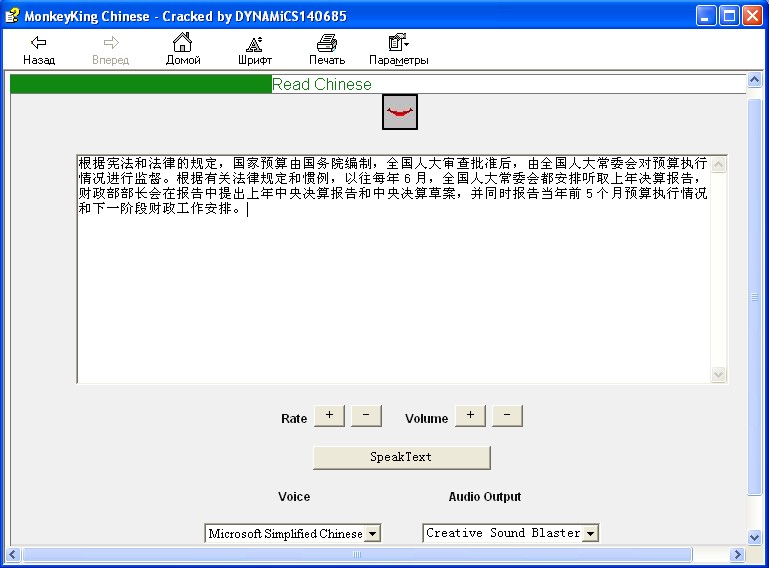
Task: Print using the Печать printer icon
Action: (327, 49)
